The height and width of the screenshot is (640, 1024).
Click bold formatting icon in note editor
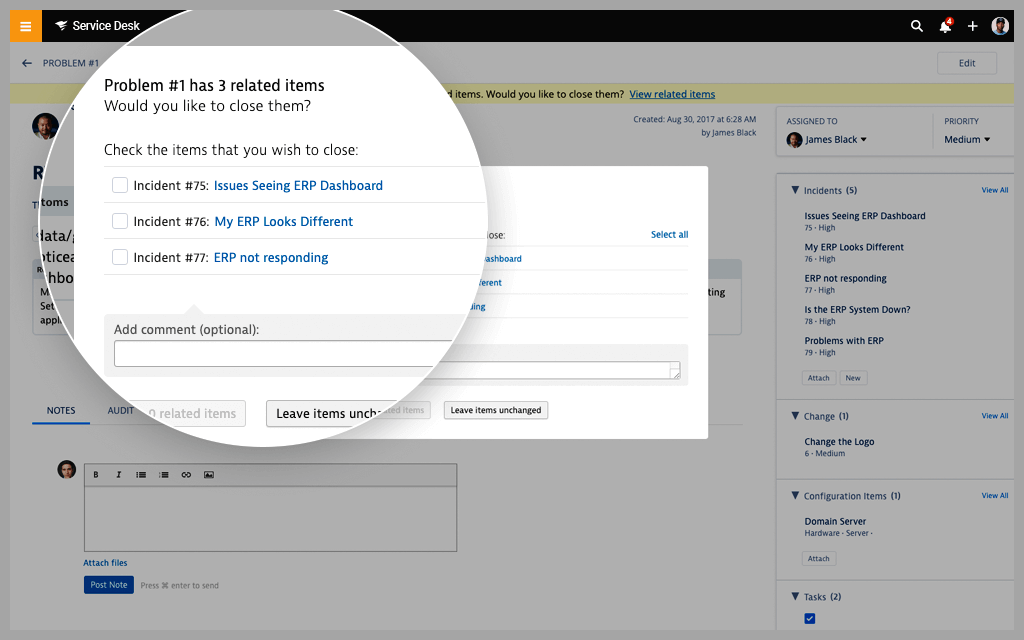point(96,474)
